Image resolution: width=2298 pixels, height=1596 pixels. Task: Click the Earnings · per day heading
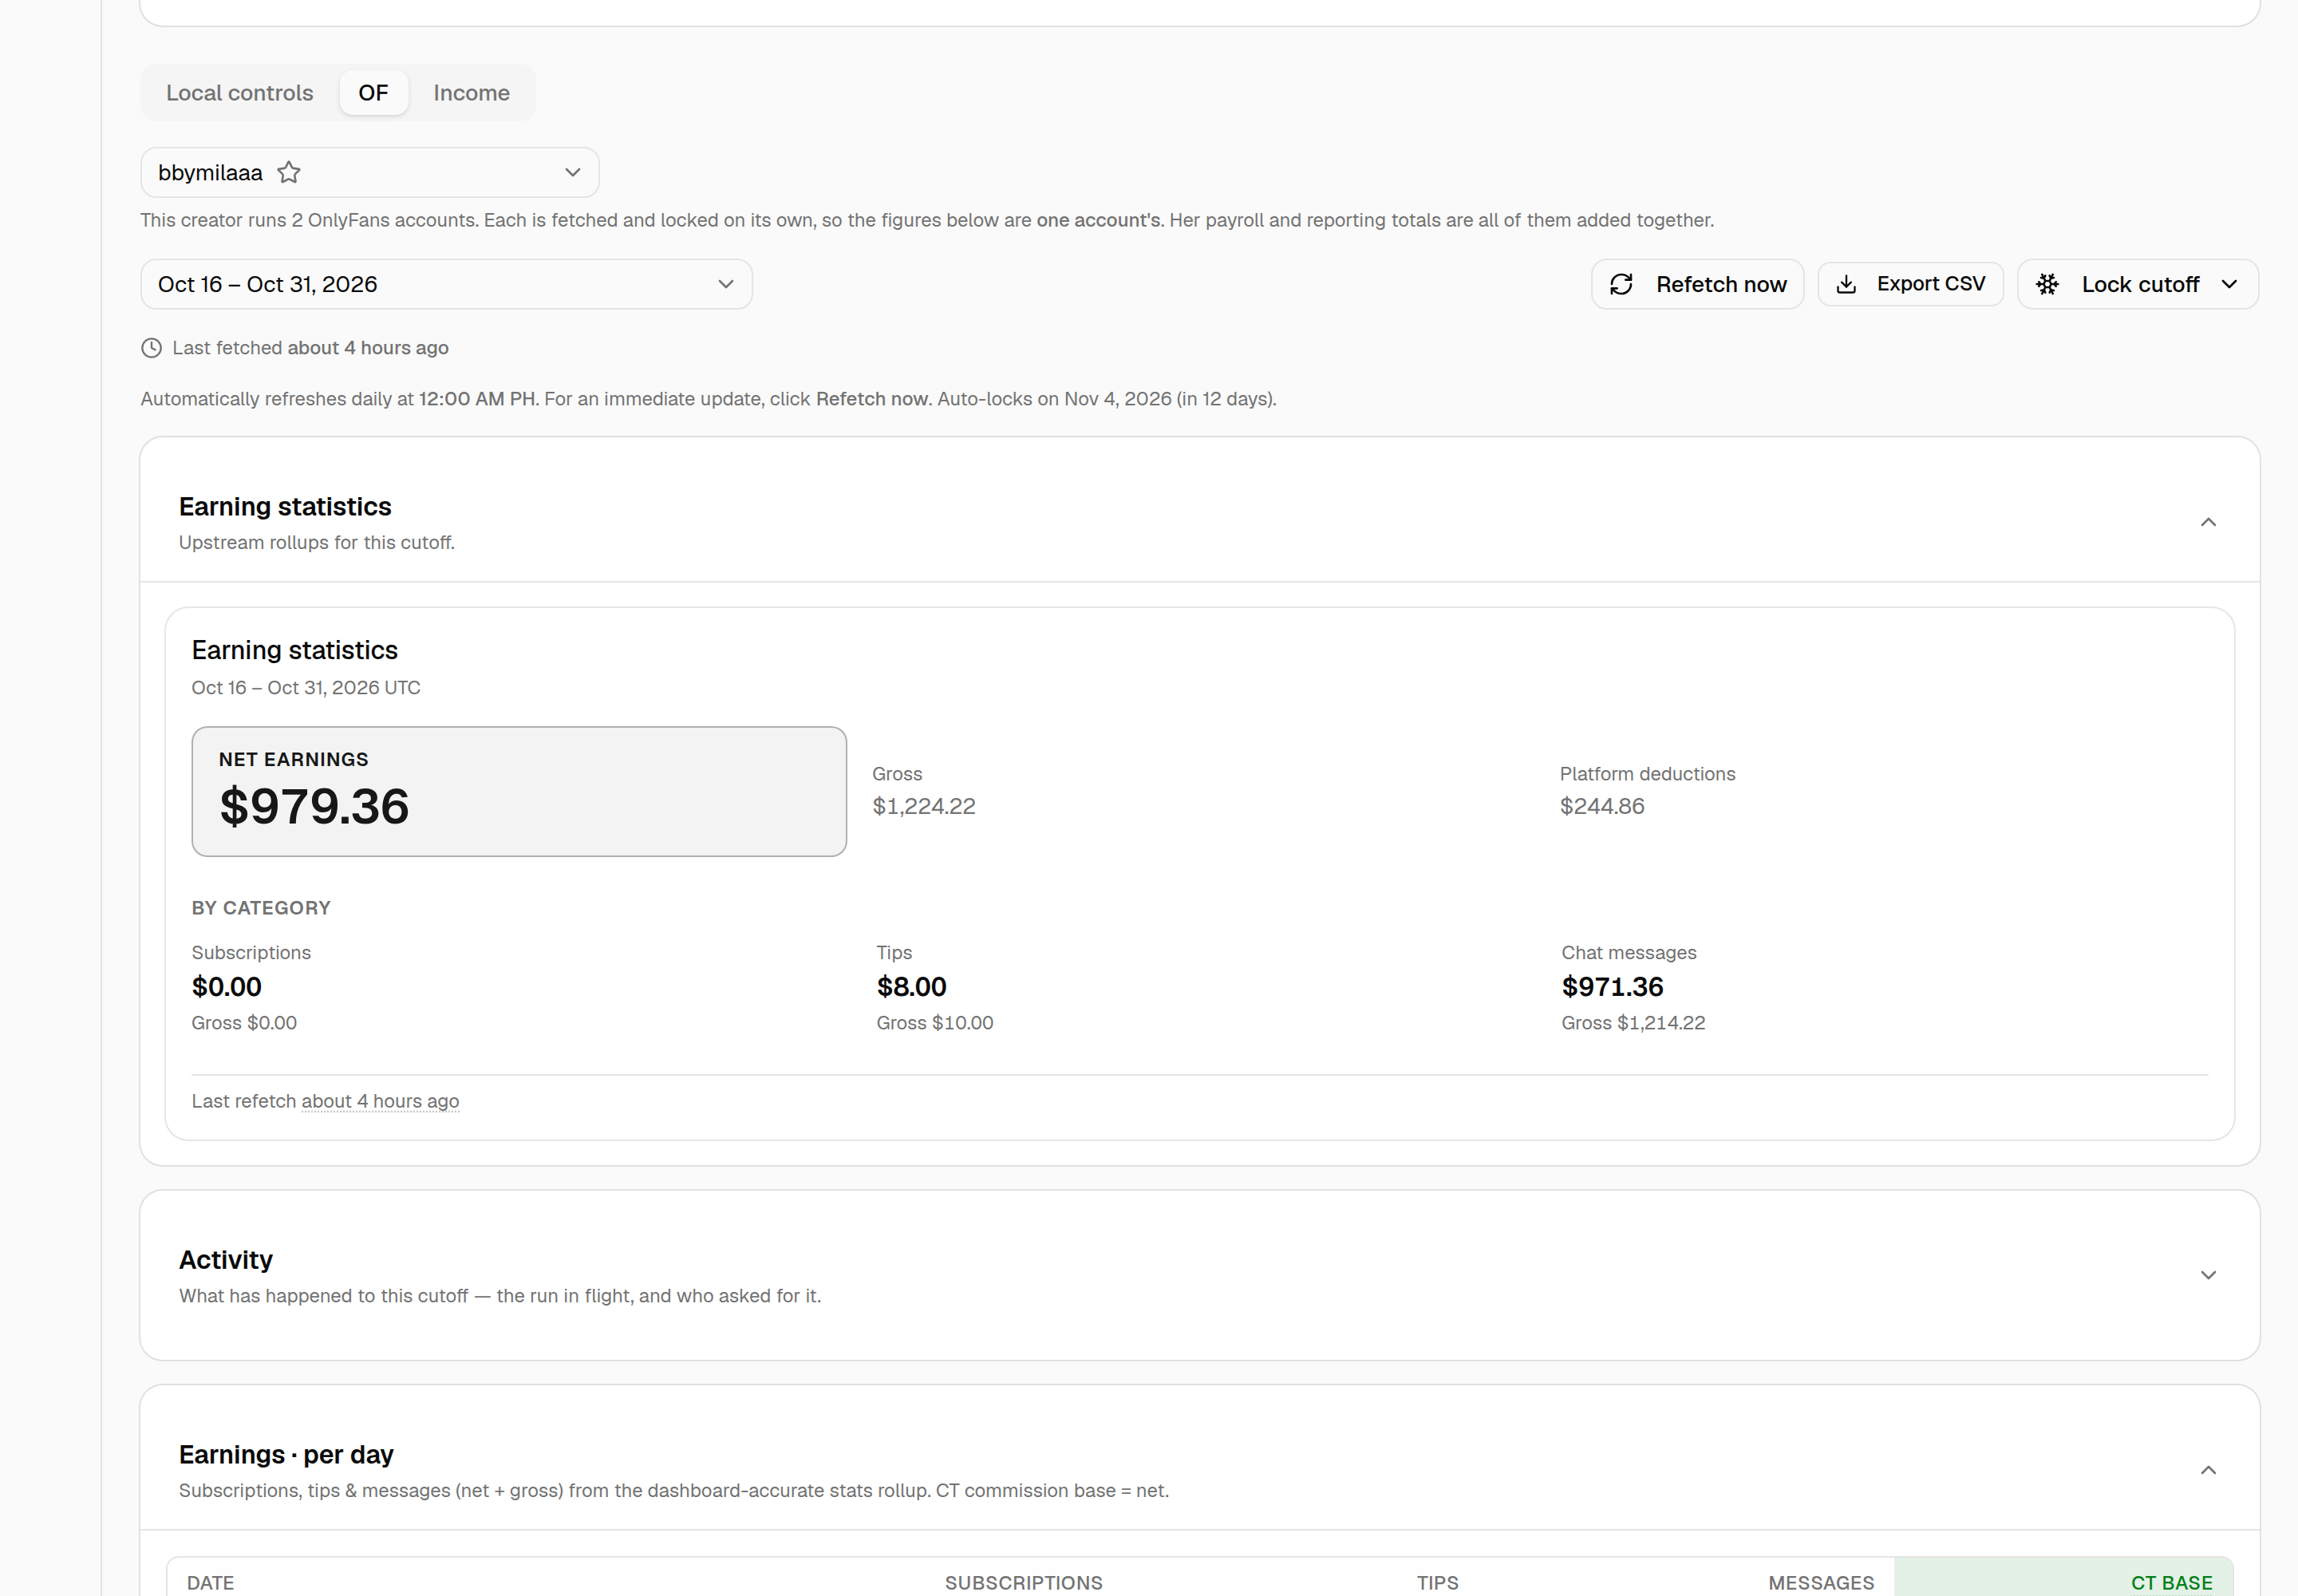tap(286, 1455)
